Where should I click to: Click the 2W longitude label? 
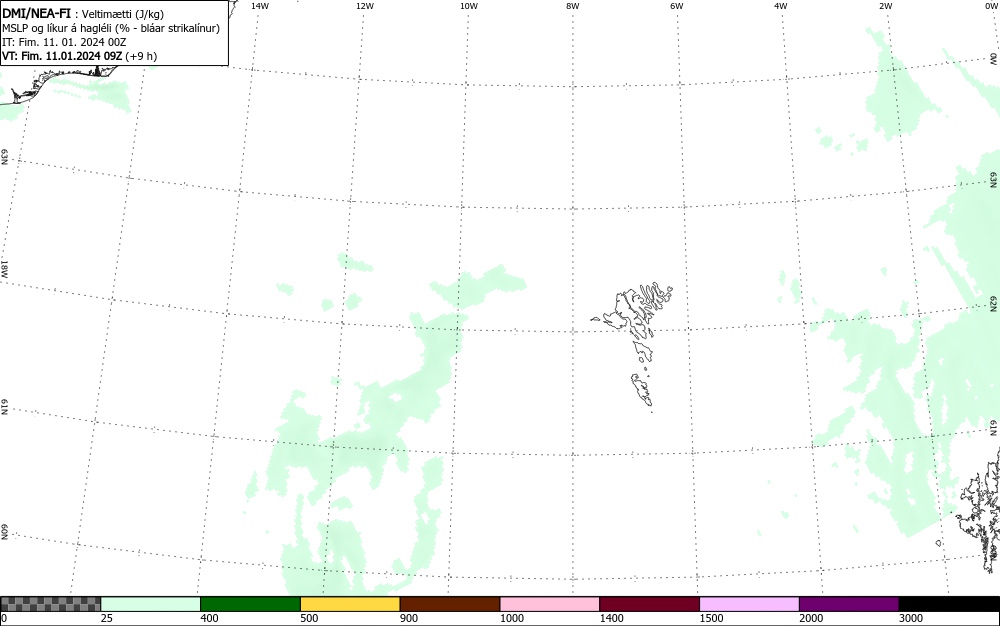pyautogui.click(x=885, y=6)
